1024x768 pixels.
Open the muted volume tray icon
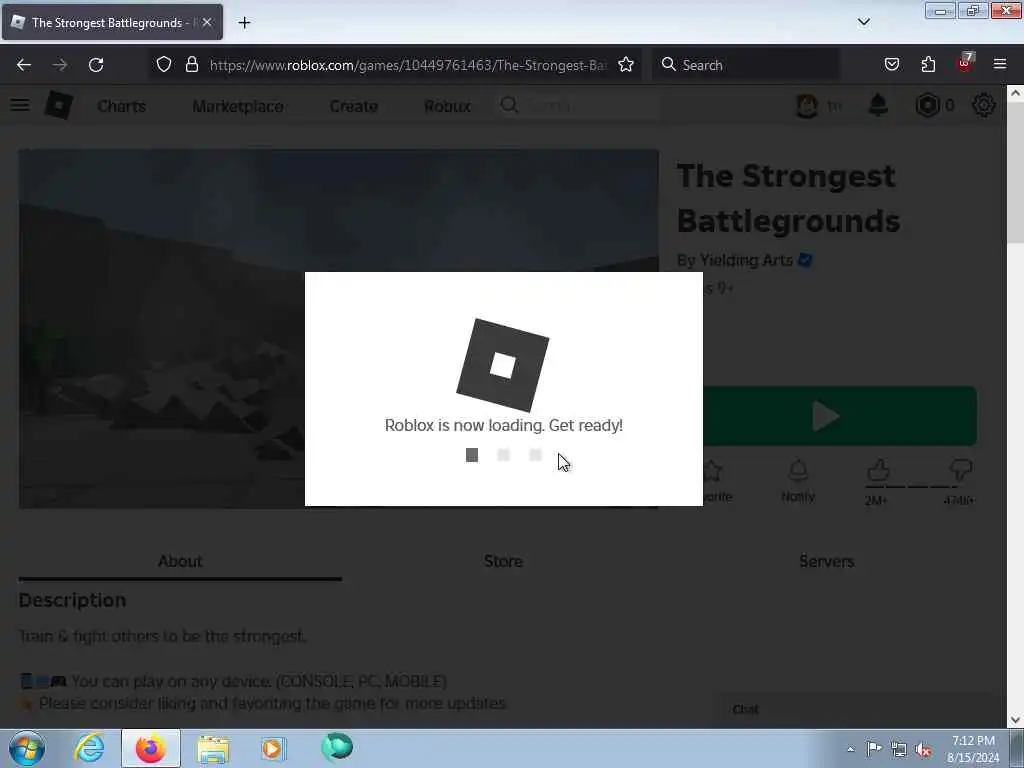[x=923, y=749]
